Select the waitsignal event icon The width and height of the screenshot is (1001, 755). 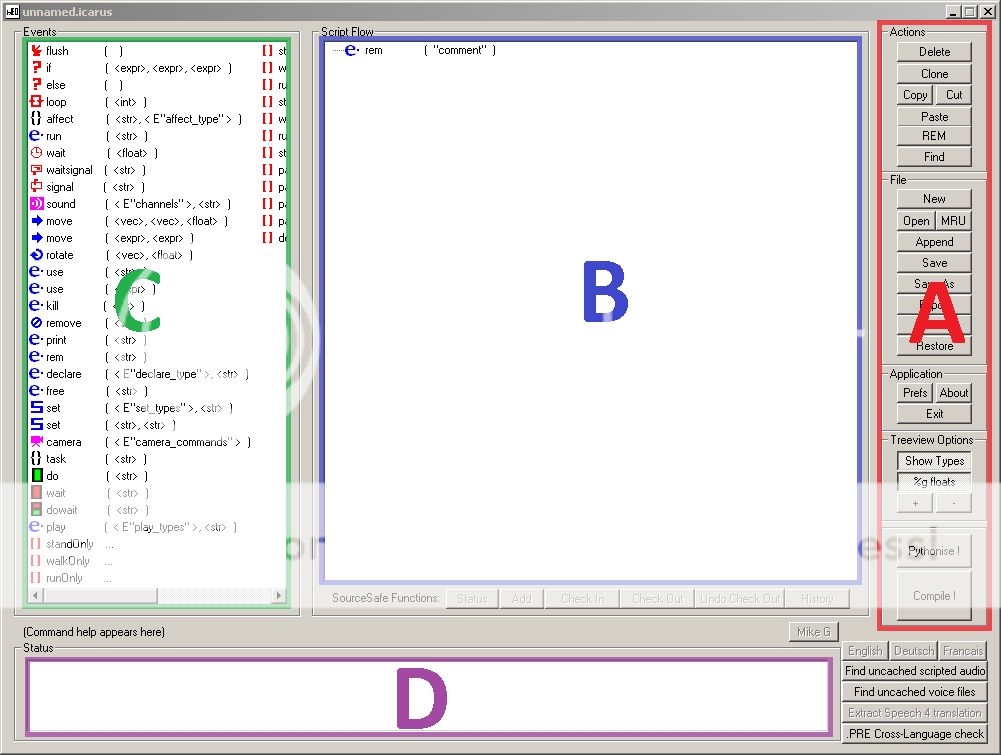click(x=36, y=170)
